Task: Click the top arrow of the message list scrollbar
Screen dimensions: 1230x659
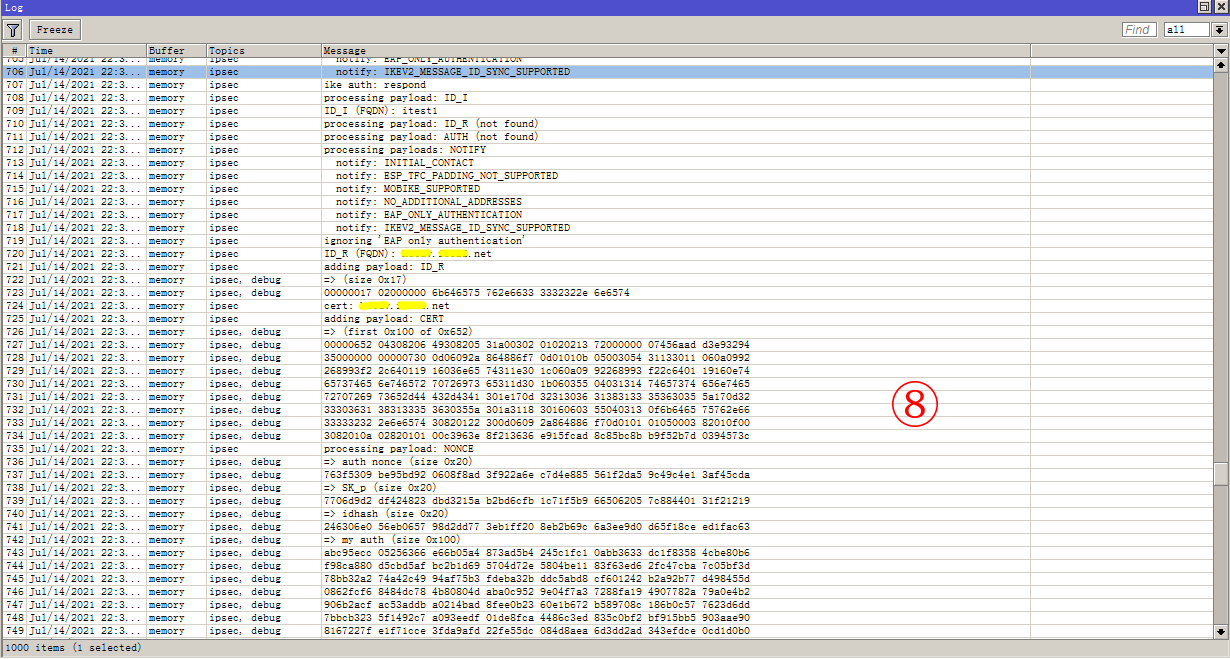Action: 1222,63
